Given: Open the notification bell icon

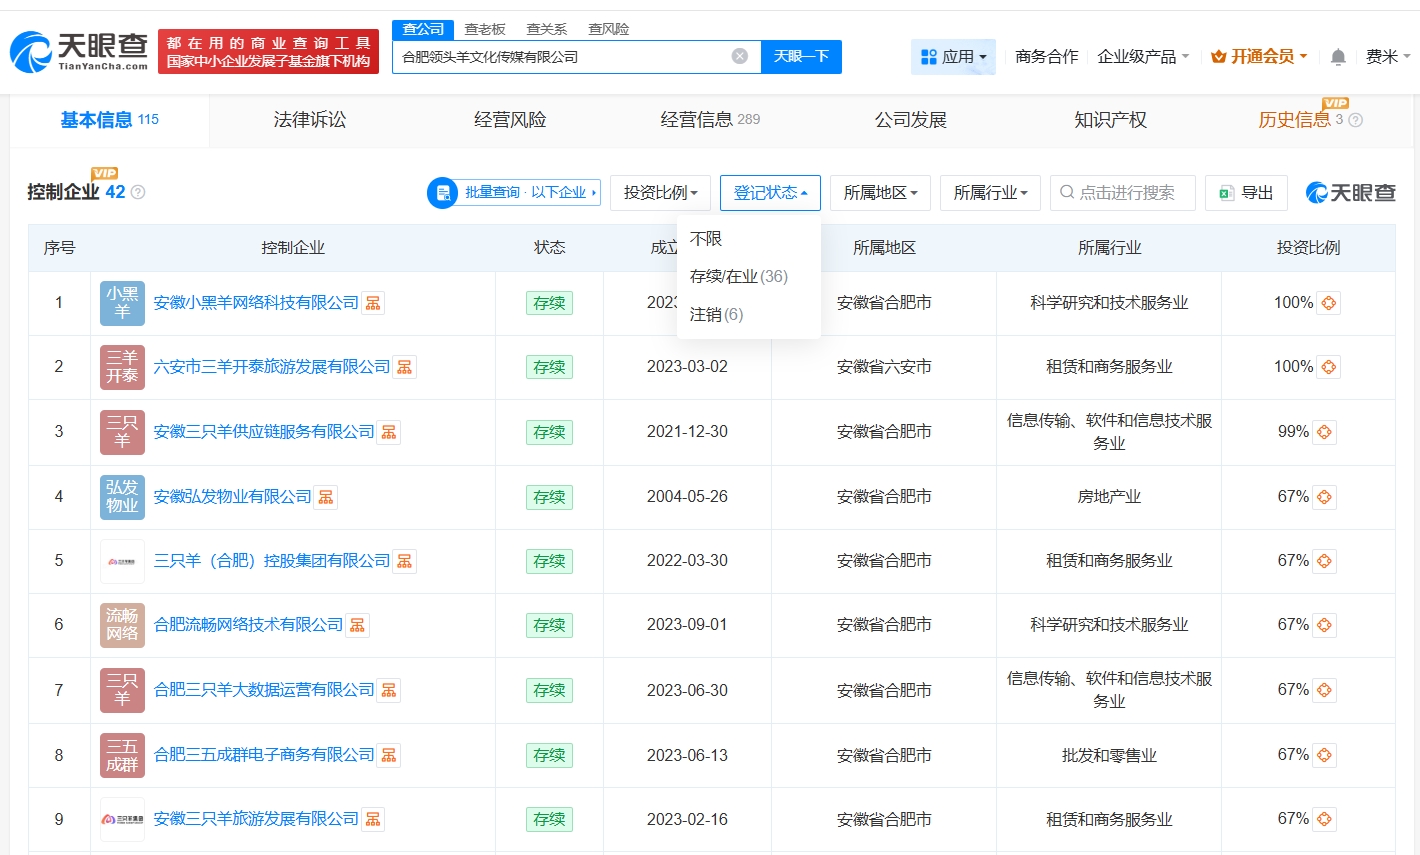Looking at the screenshot, I should pyautogui.click(x=1337, y=57).
